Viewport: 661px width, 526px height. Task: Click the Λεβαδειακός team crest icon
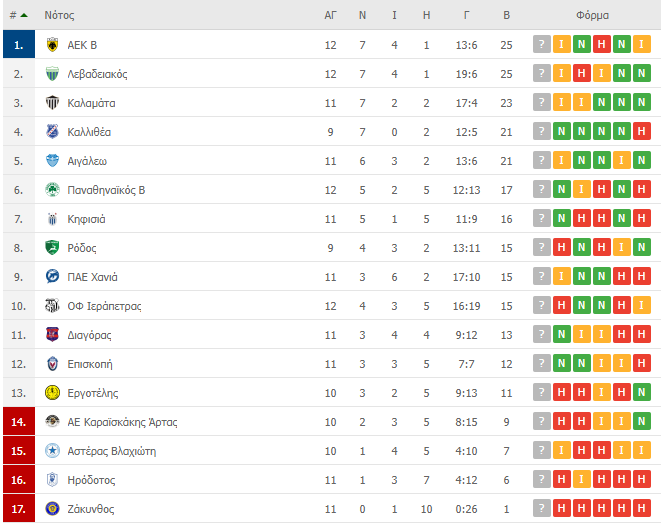coord(52,74)
